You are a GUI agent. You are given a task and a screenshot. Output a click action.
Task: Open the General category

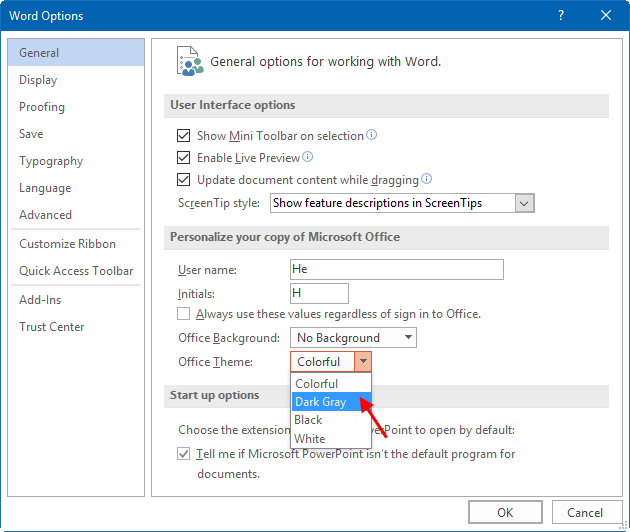tap(76, 53)
